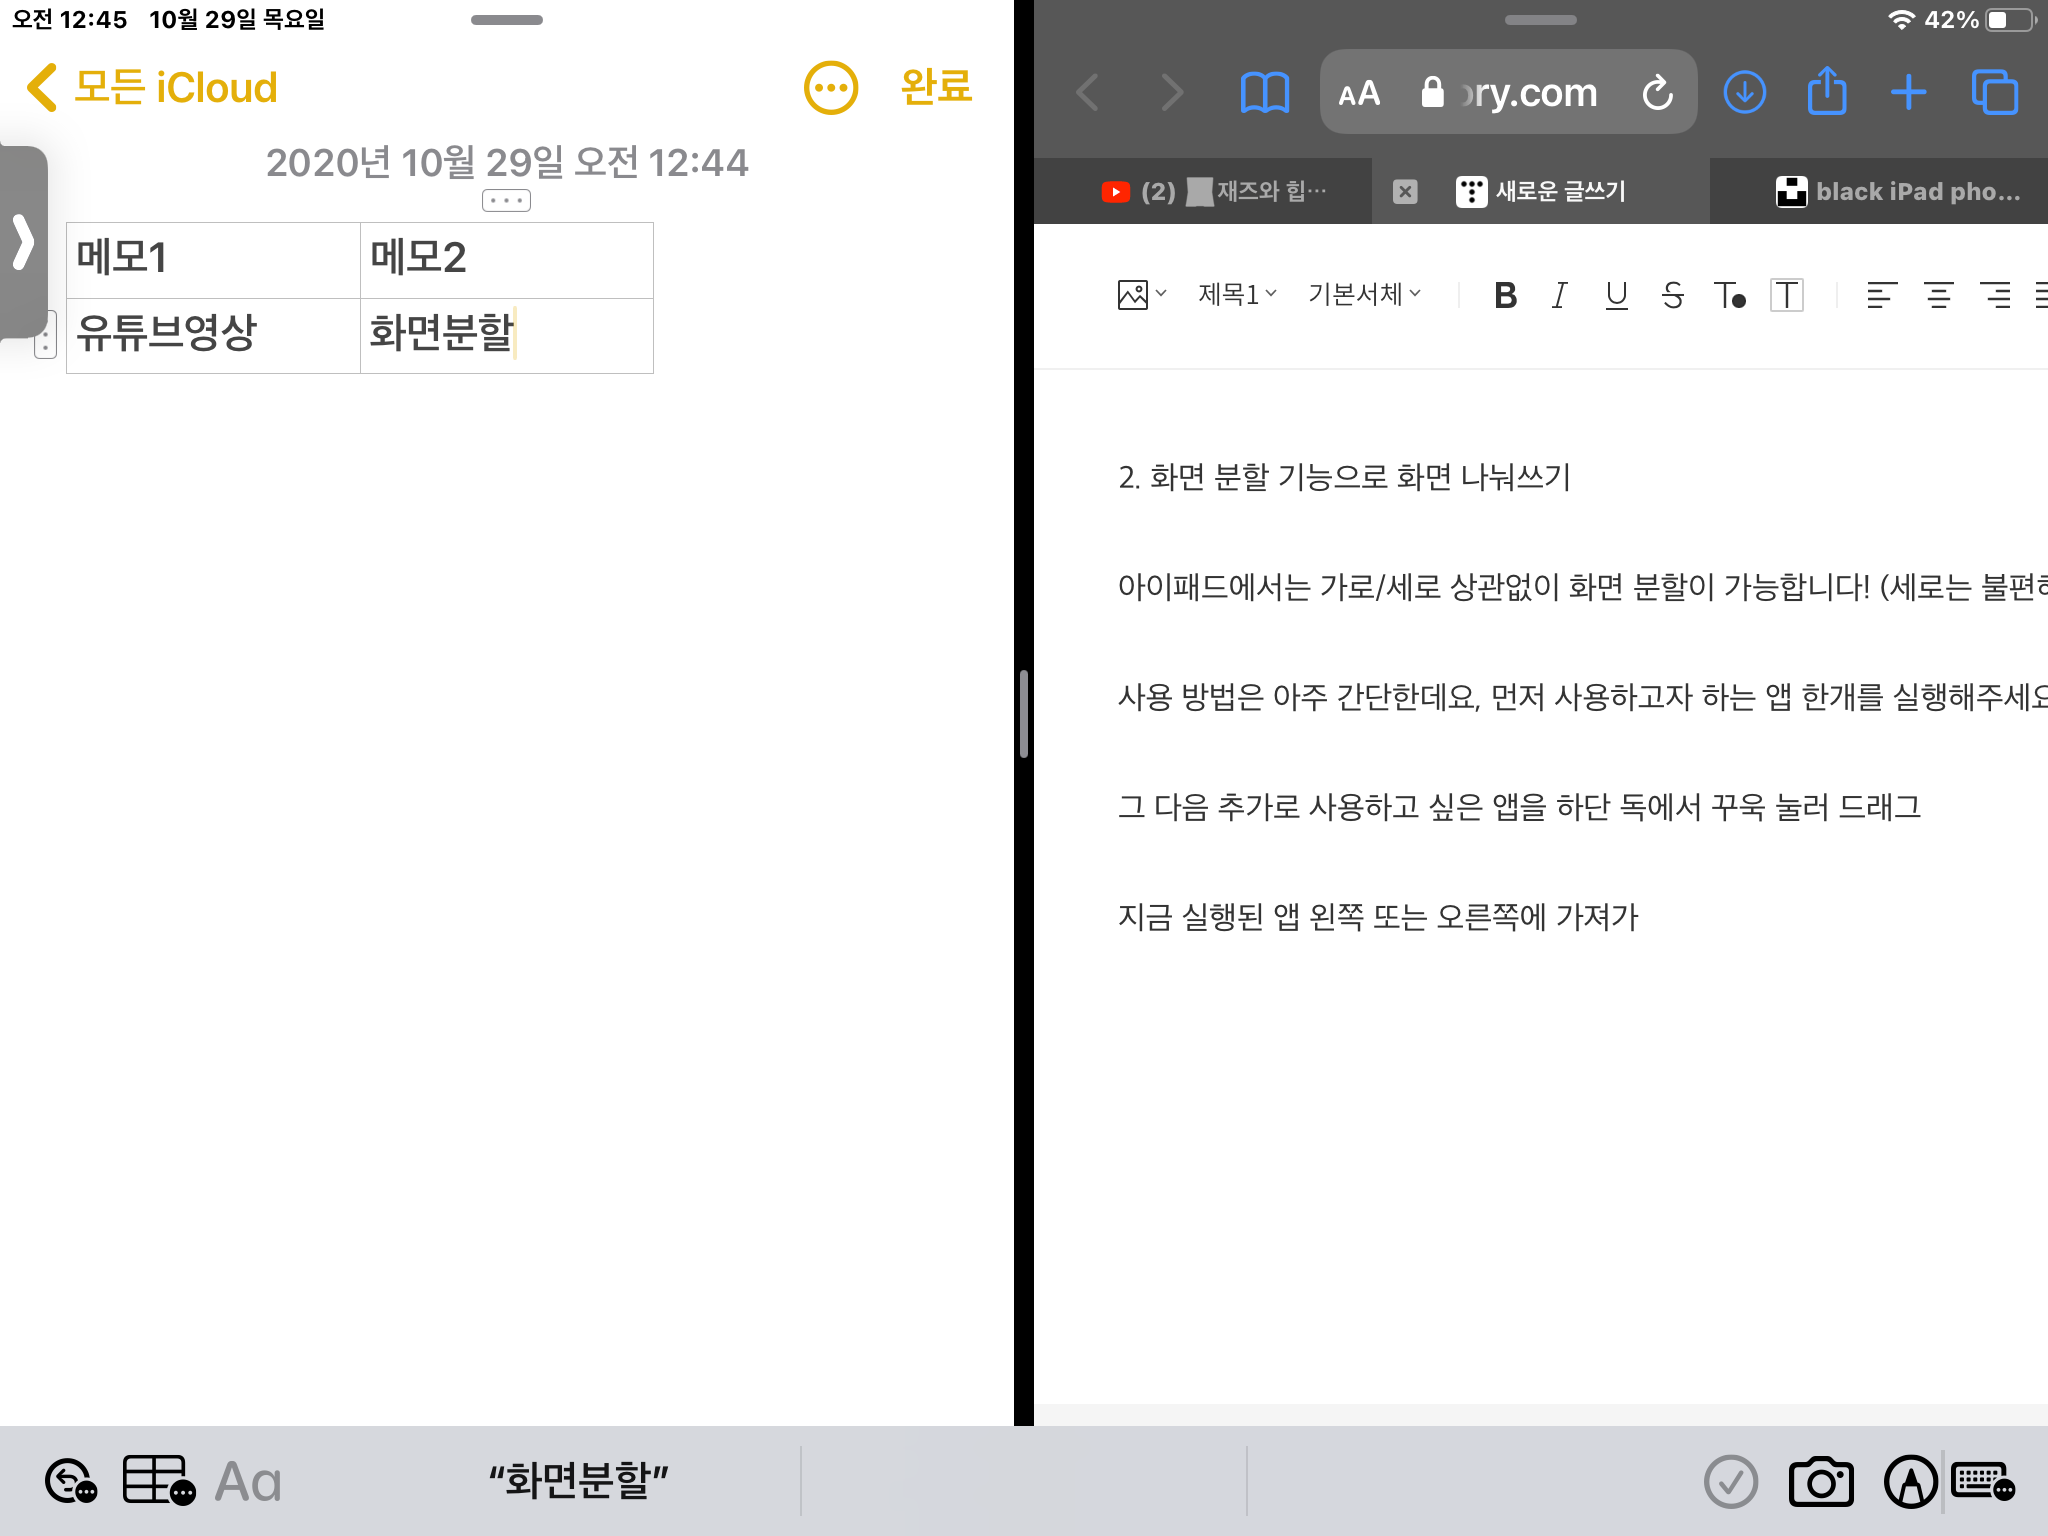The image size is (2048, 1536).
Task: Tap the checklist checkmark button
Action: [1731, 1482]
